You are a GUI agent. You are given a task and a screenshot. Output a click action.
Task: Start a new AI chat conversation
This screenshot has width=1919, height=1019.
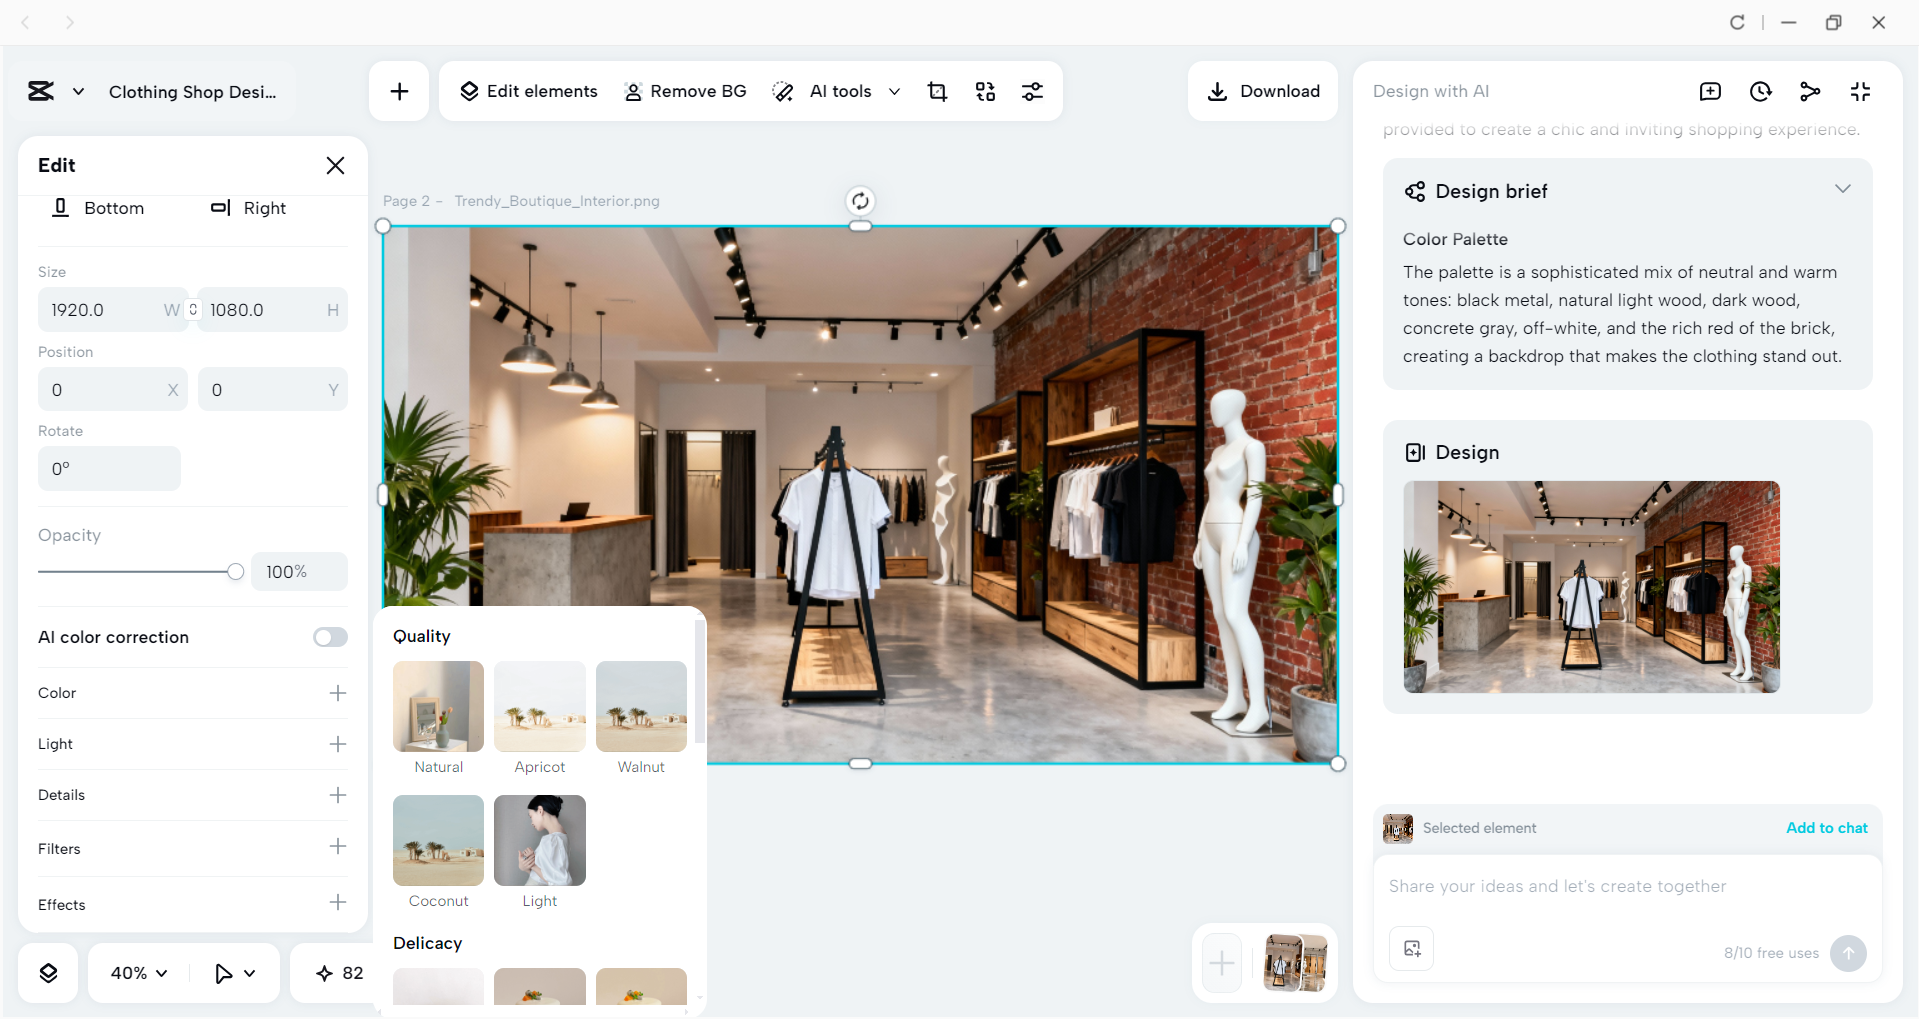(x=1710, y=91)
